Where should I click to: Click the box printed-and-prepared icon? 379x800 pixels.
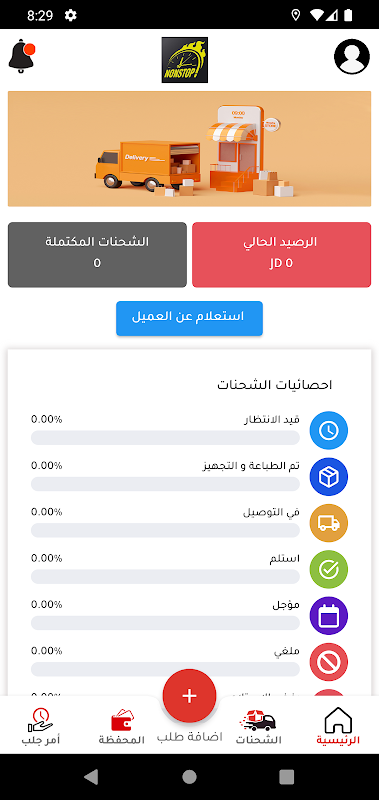click(329, 477)
